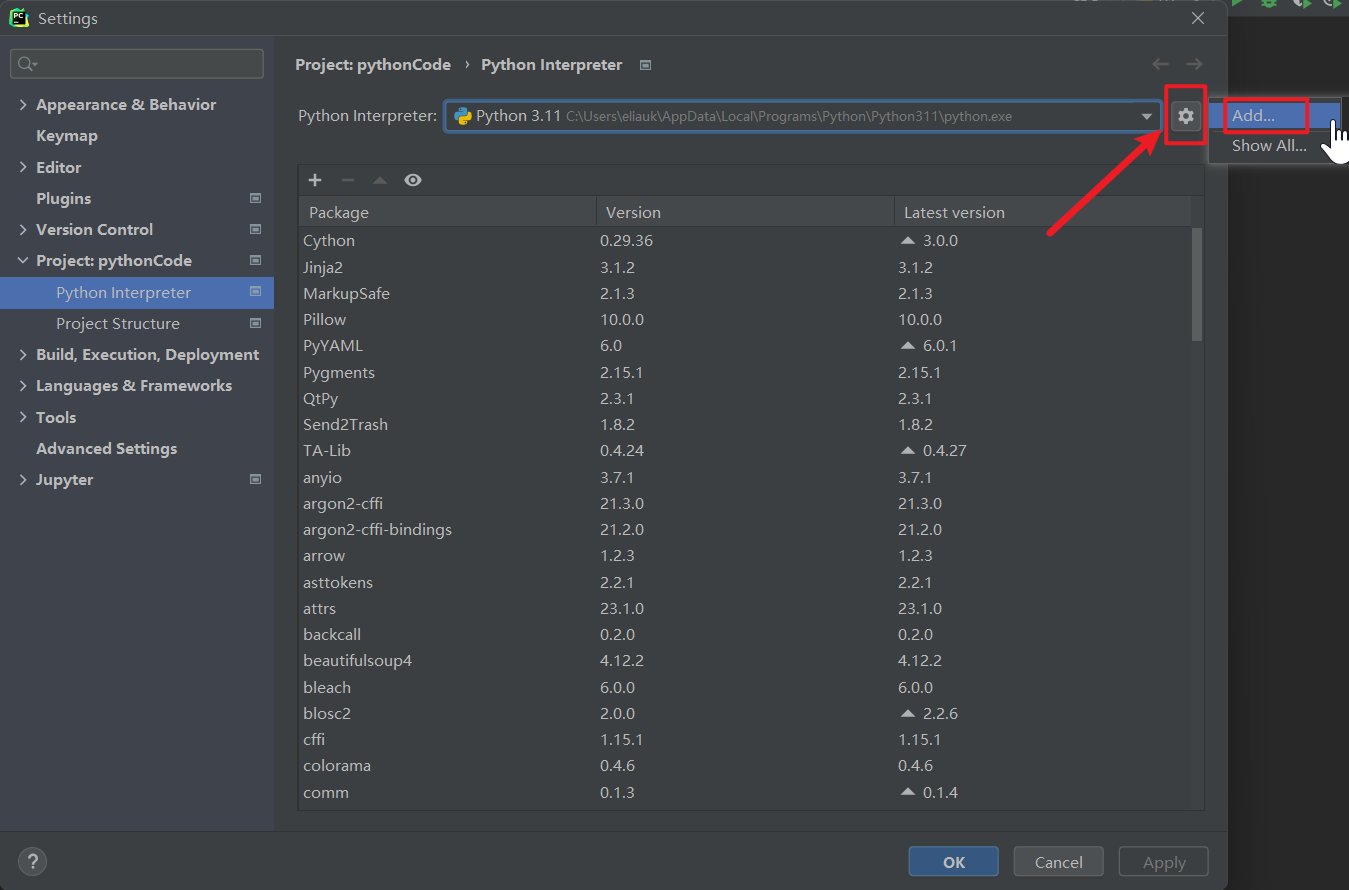Click the plus icon to install package
The image size is (1349, 890).
click(x=315, y=180)
